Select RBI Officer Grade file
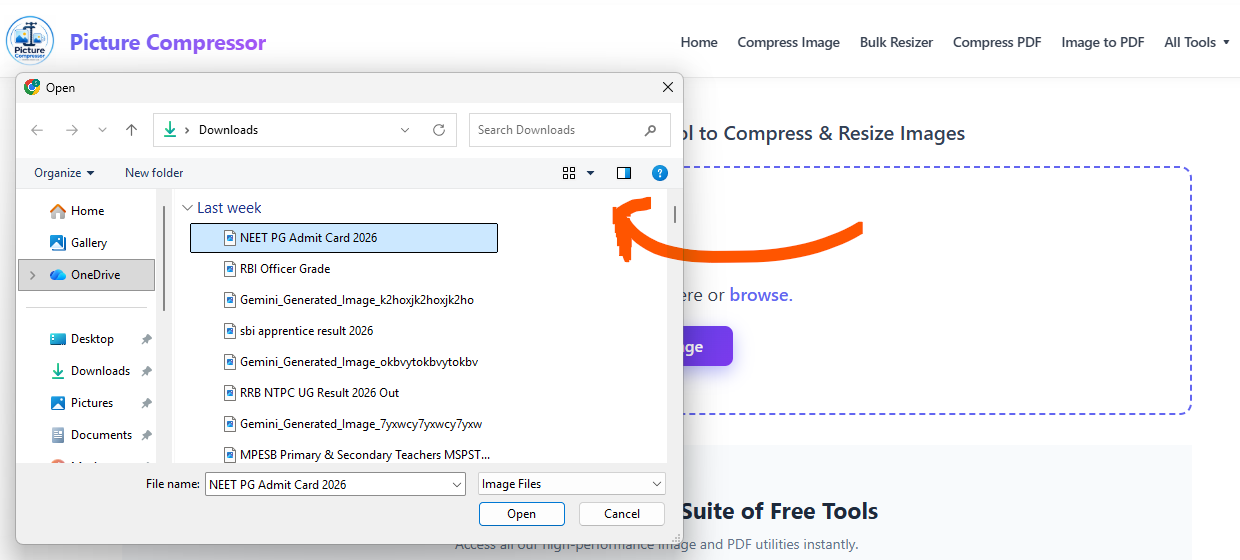The width and height of the screenshot is (1240, 560). (285, 269)
